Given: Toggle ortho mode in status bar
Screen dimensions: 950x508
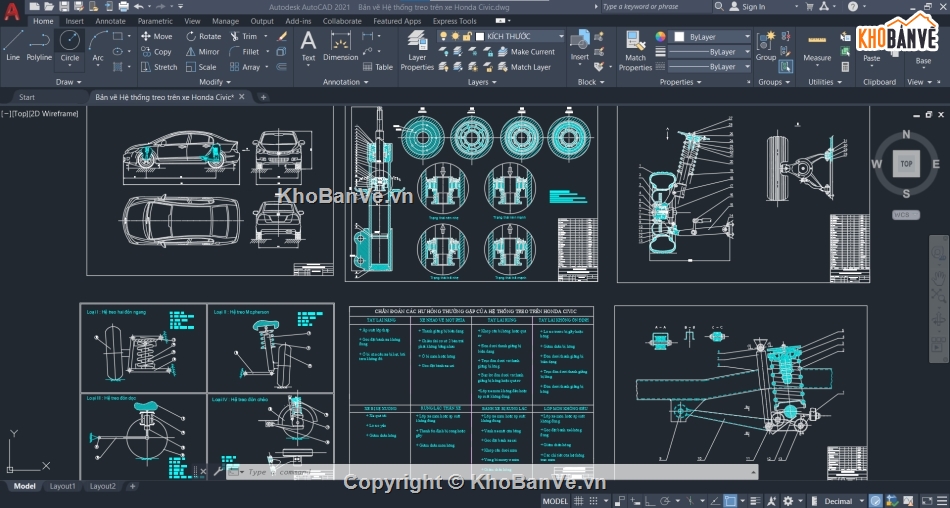Looking at the screenshot, I should 649,501.
